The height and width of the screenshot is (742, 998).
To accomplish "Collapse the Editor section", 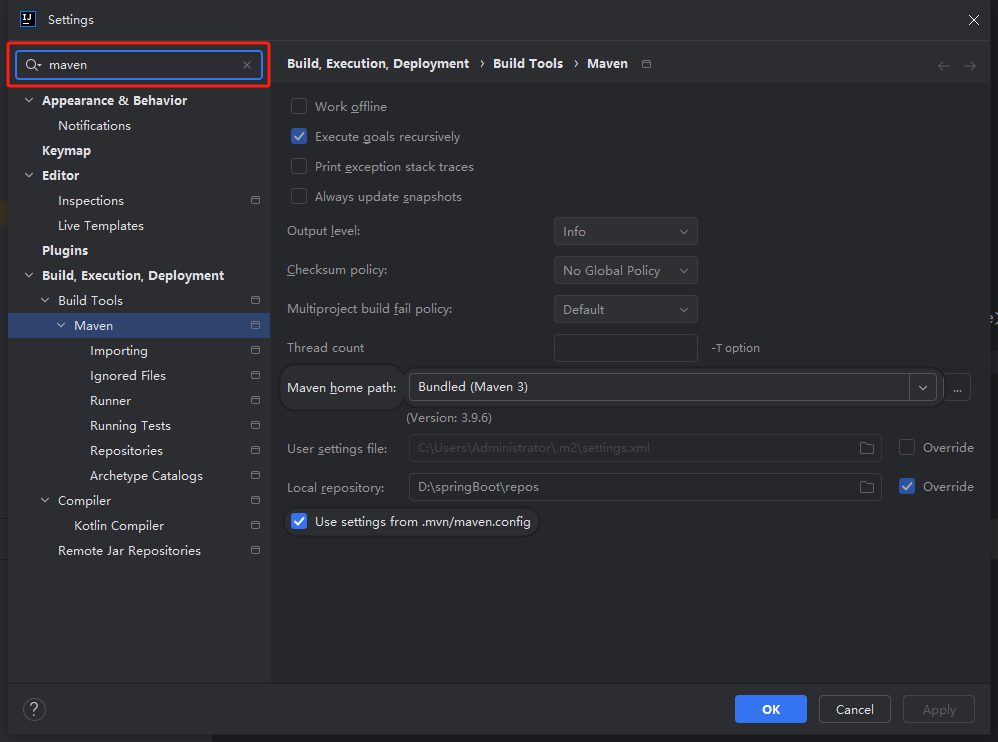I will (x=29, y=175).
